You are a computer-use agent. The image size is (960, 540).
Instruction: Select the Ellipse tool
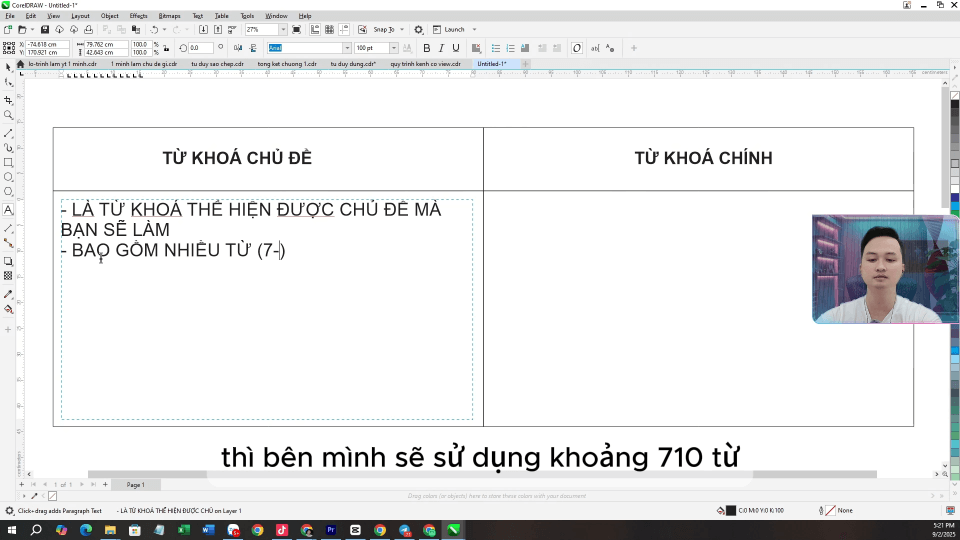(8, 177)
